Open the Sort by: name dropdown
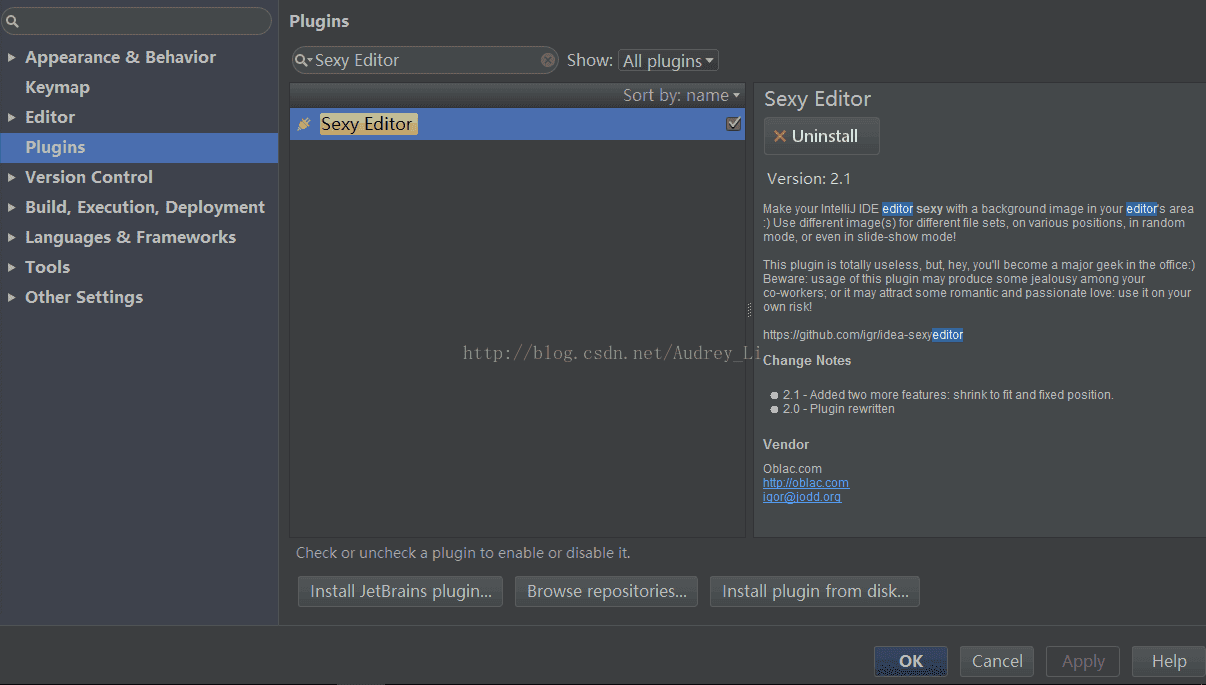 681,95
